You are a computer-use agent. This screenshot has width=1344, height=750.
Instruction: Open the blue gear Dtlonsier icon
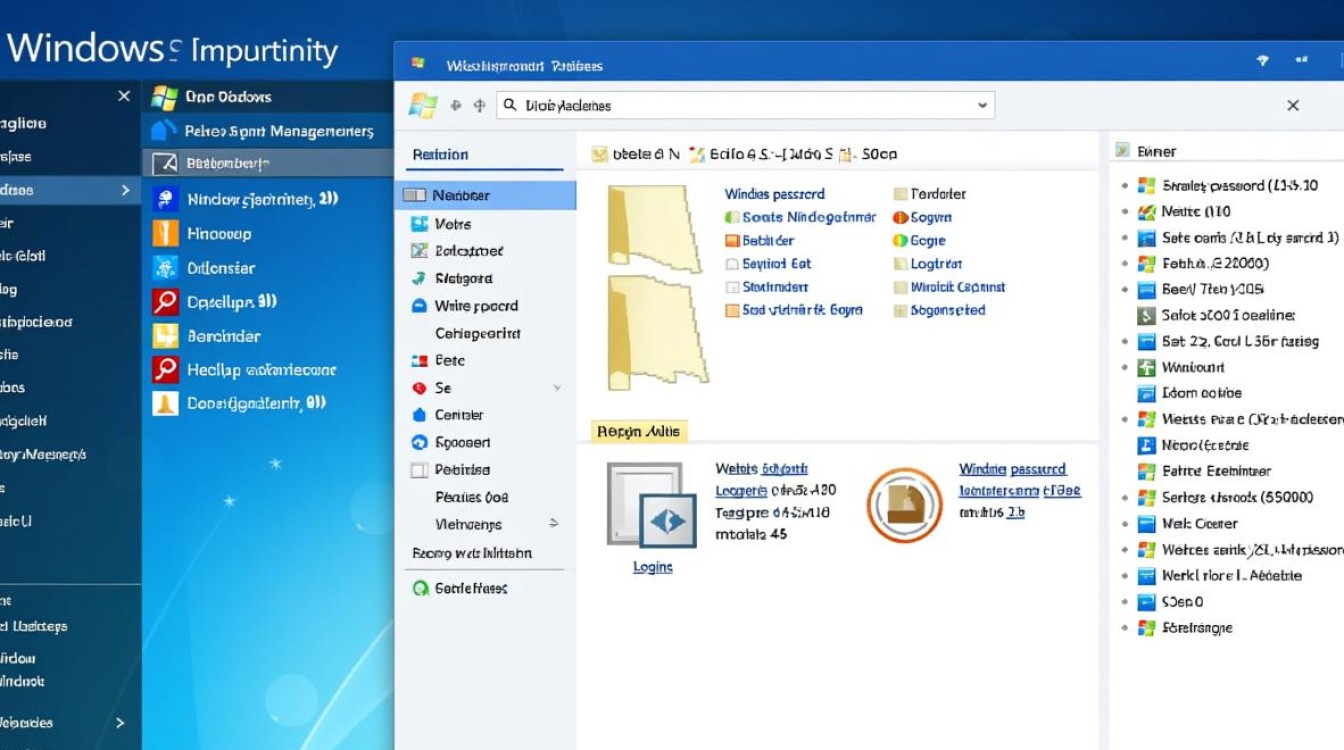click(165, 267)
